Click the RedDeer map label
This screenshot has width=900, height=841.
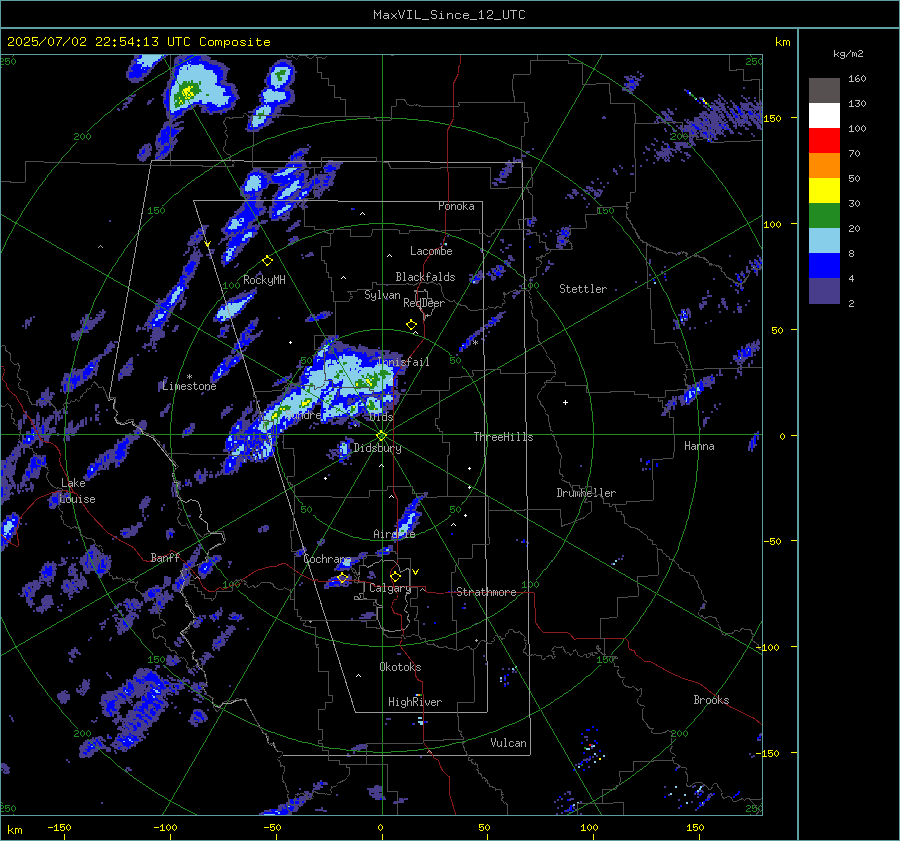pos(424,303)
